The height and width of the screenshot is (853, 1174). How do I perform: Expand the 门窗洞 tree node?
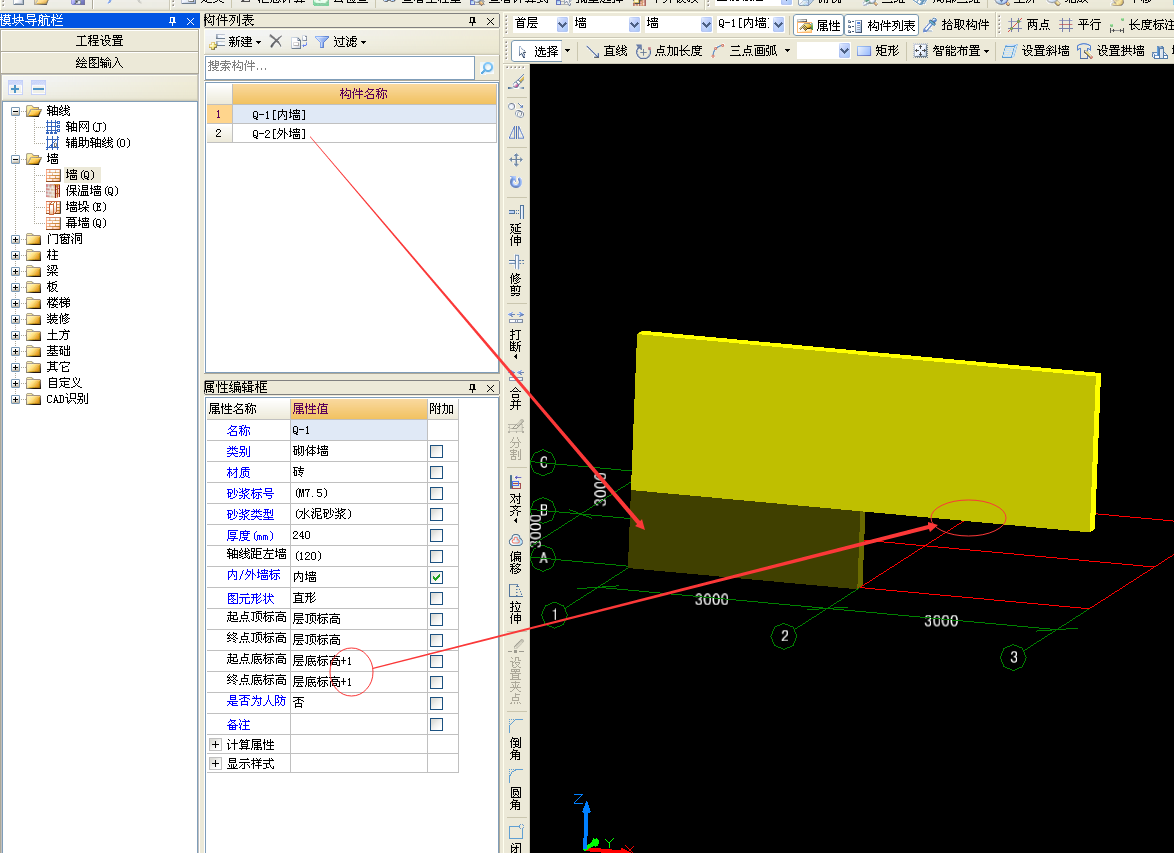pyautogui.click(x=16, y=239)
